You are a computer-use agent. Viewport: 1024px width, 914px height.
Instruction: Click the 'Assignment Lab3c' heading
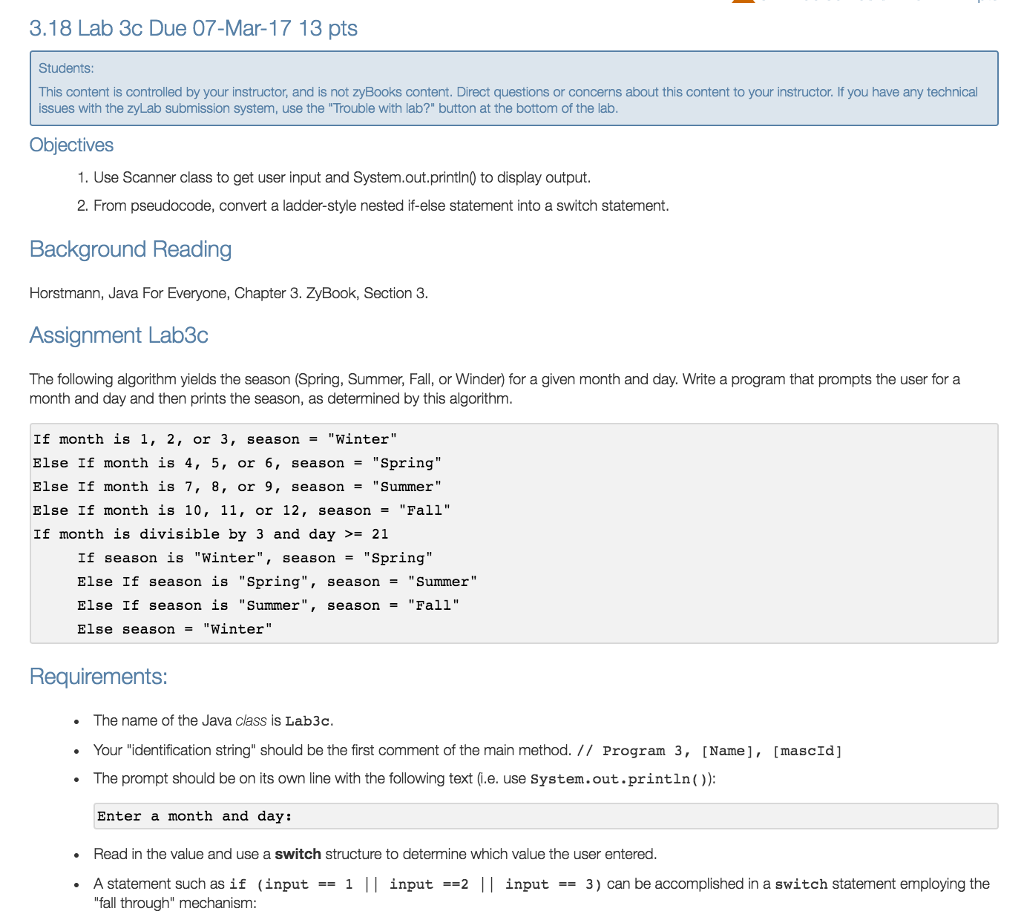[x=119, y=336]
